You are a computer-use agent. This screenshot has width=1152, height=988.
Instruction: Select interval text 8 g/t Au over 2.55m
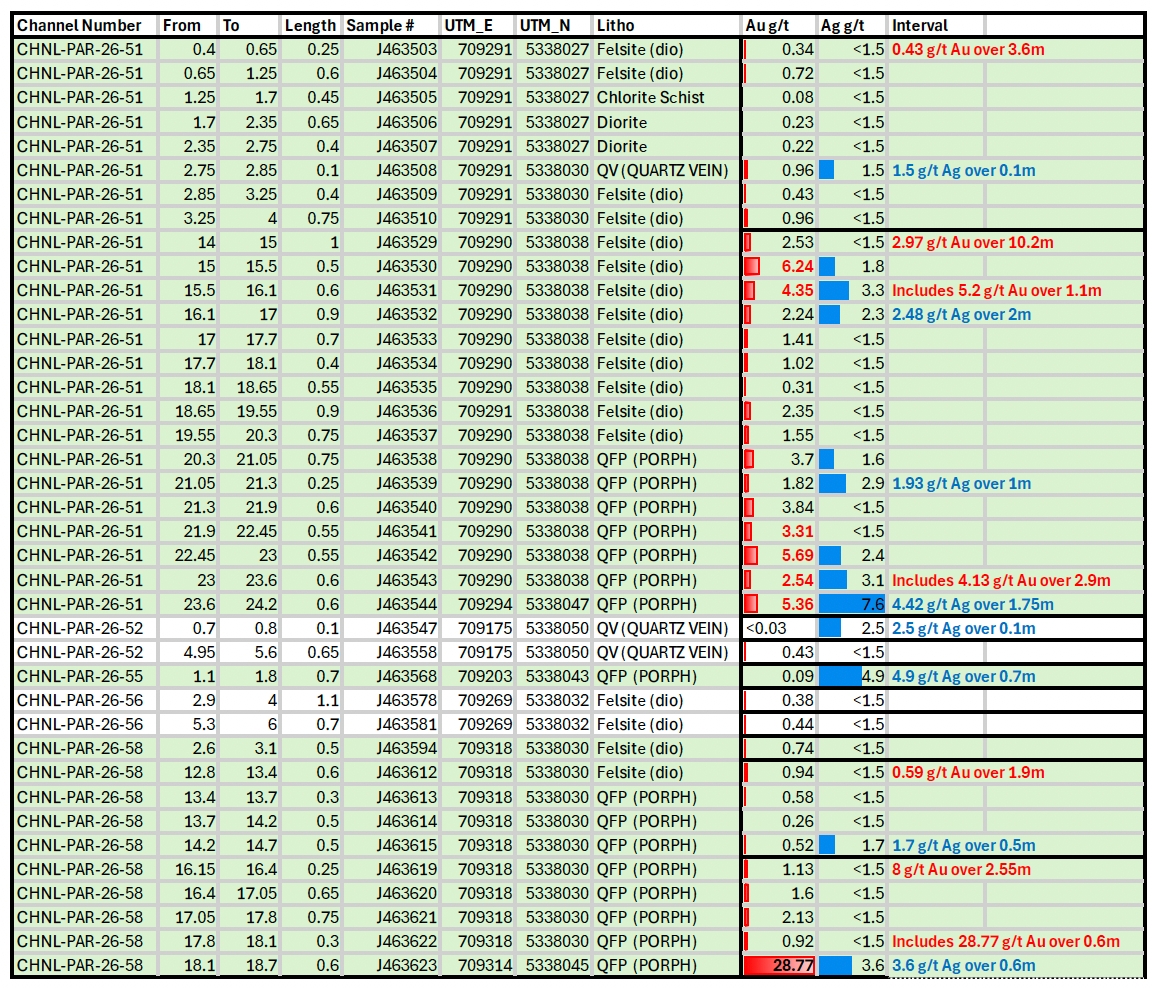[x=961, y=870]
